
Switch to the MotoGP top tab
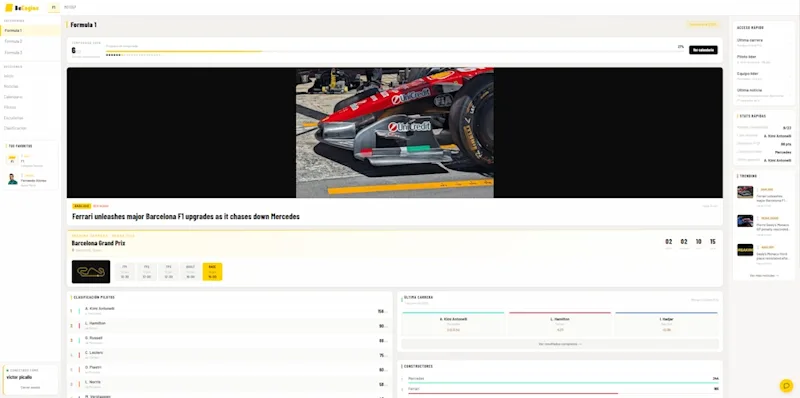point(70,8)
